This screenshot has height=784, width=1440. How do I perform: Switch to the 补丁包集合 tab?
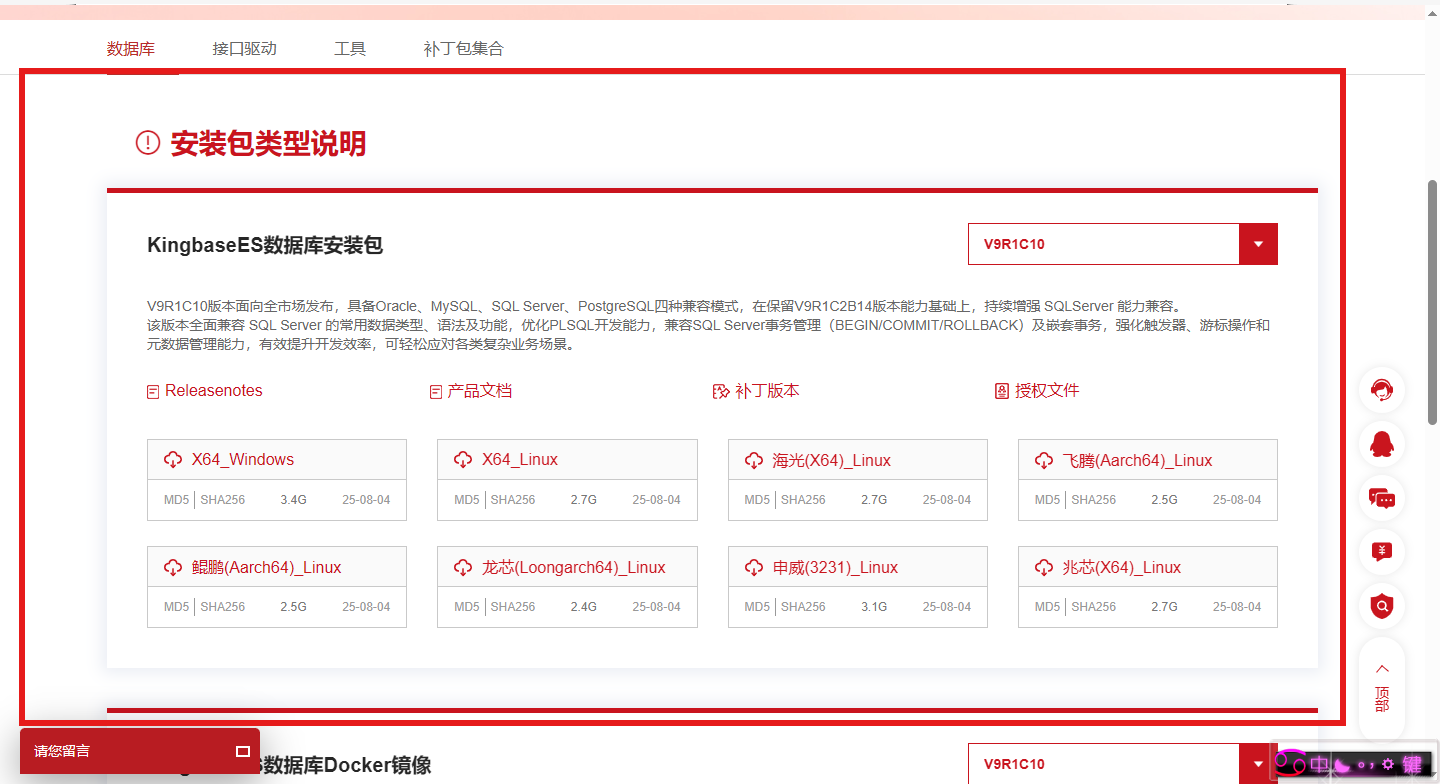464,48
